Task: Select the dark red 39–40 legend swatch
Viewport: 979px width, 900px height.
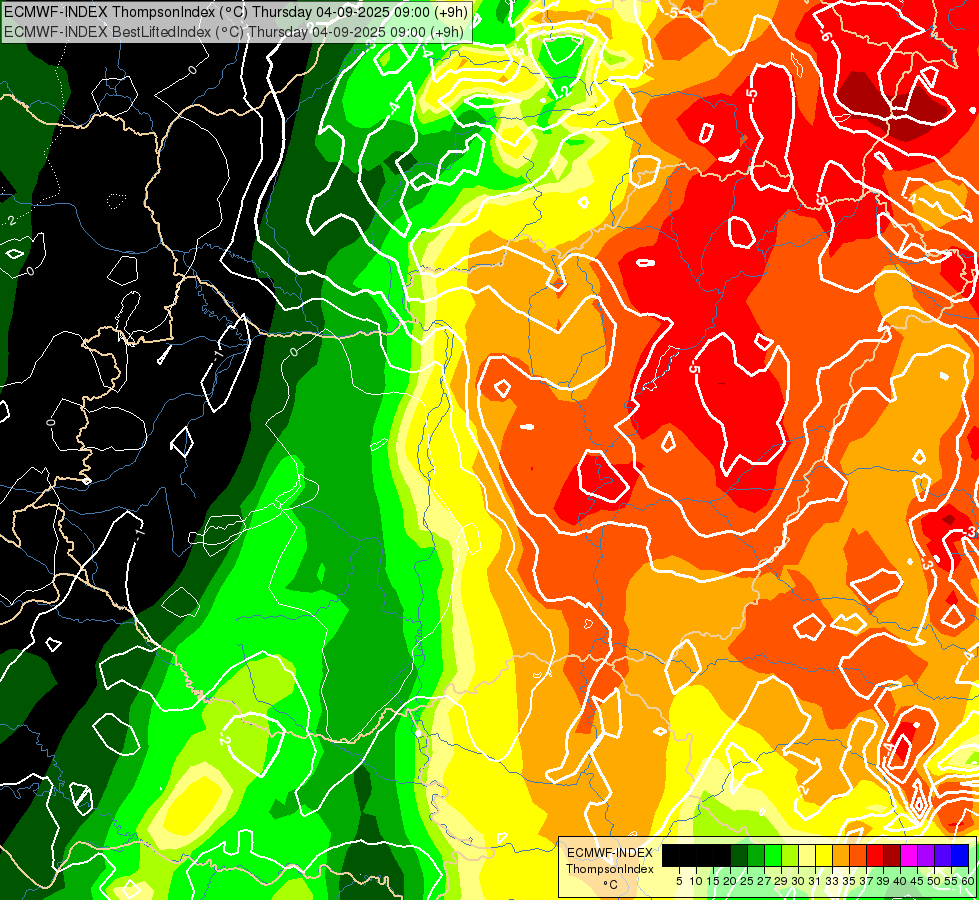Action: point(892,855)
